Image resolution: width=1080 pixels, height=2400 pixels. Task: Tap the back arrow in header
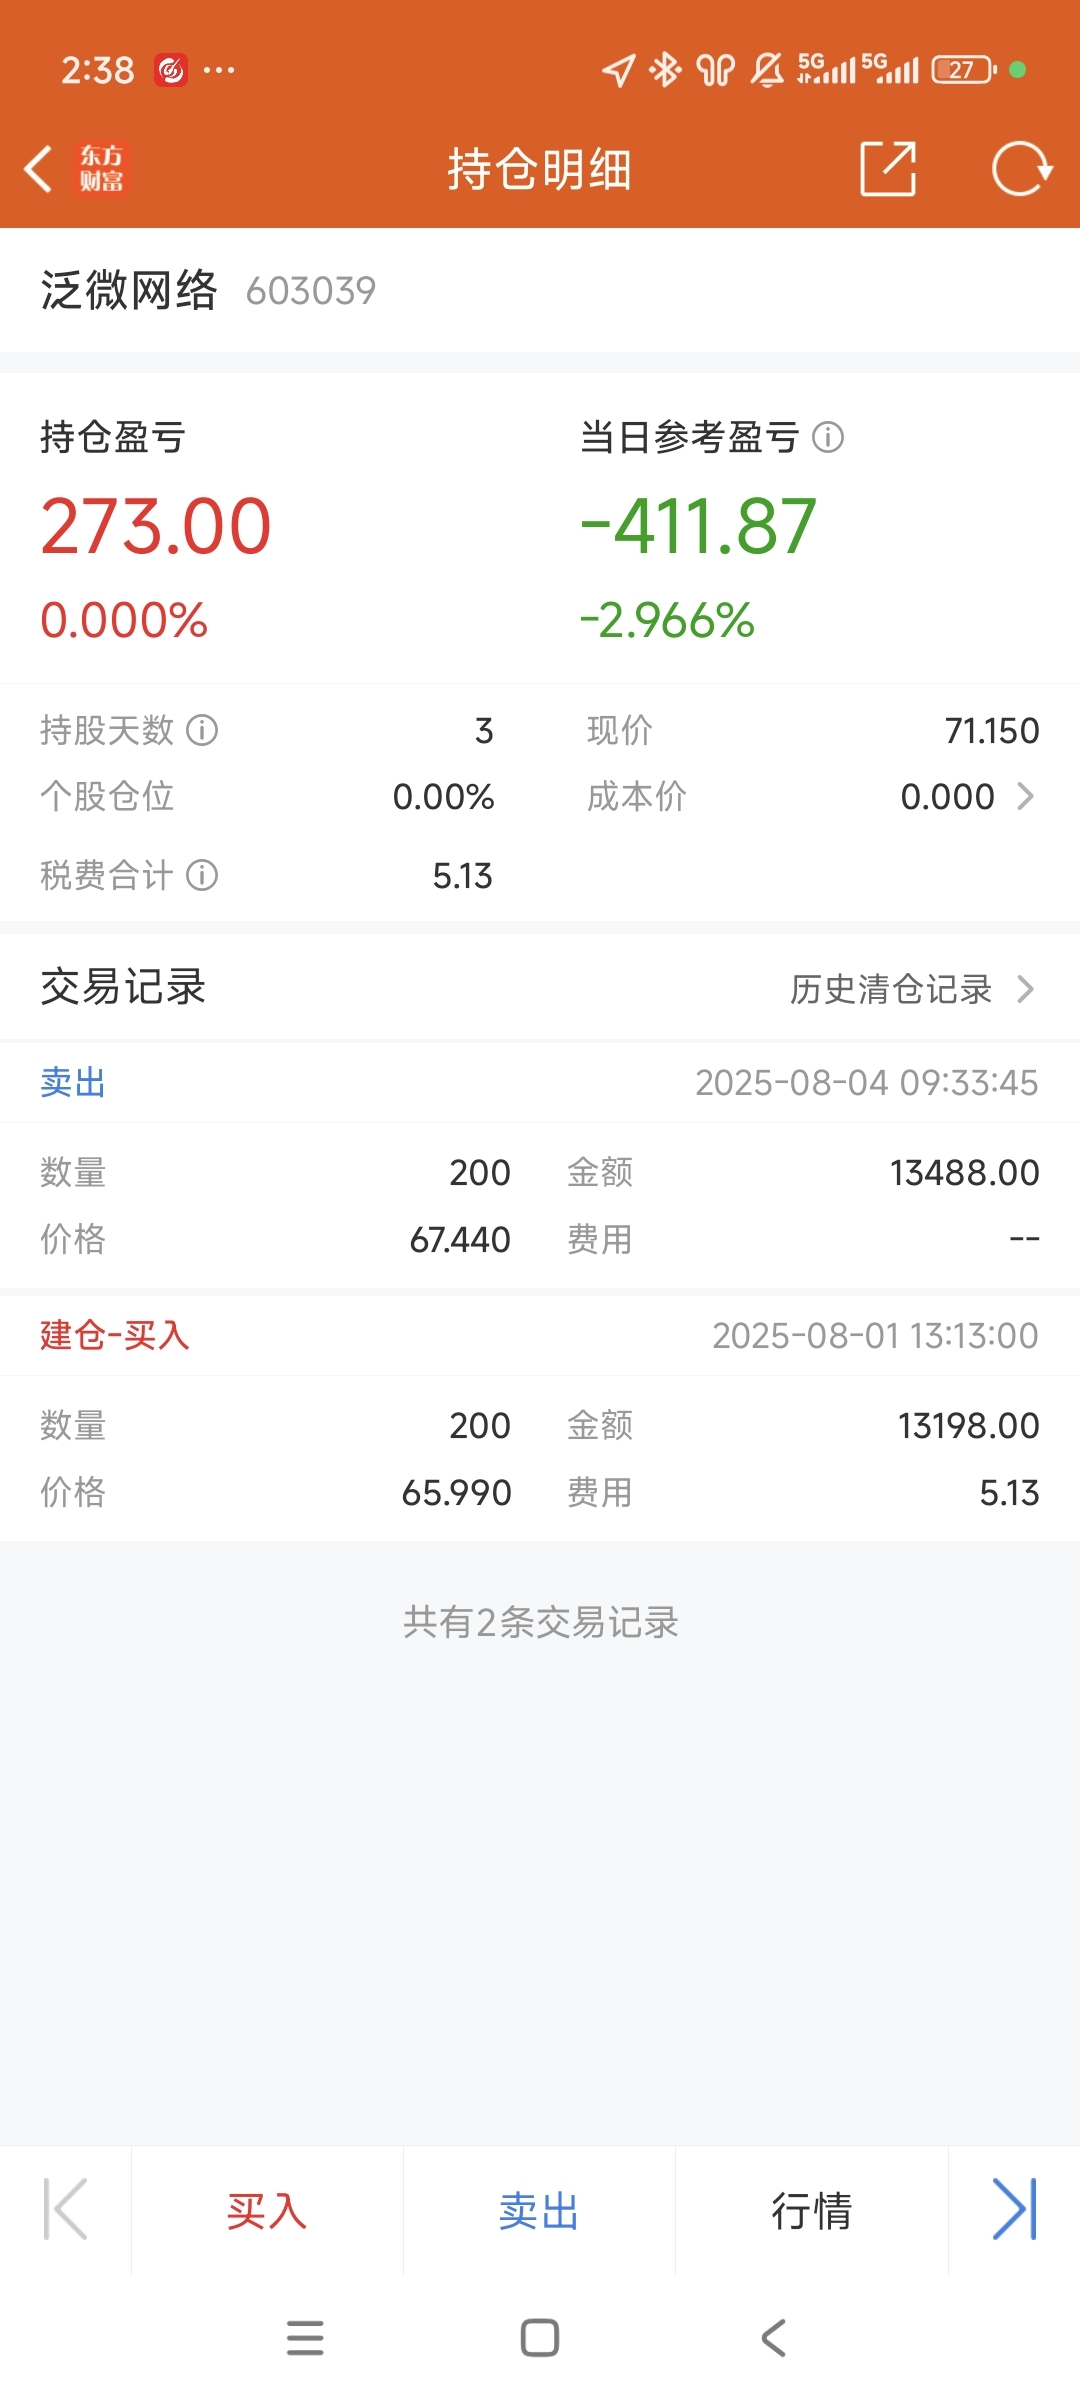click(x=38, y=168)
